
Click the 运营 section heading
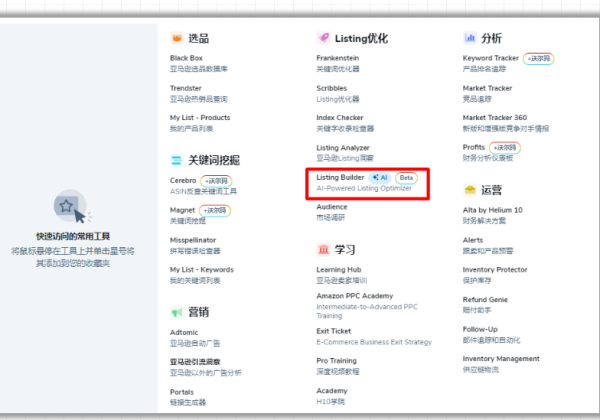(x=491, y=190)
